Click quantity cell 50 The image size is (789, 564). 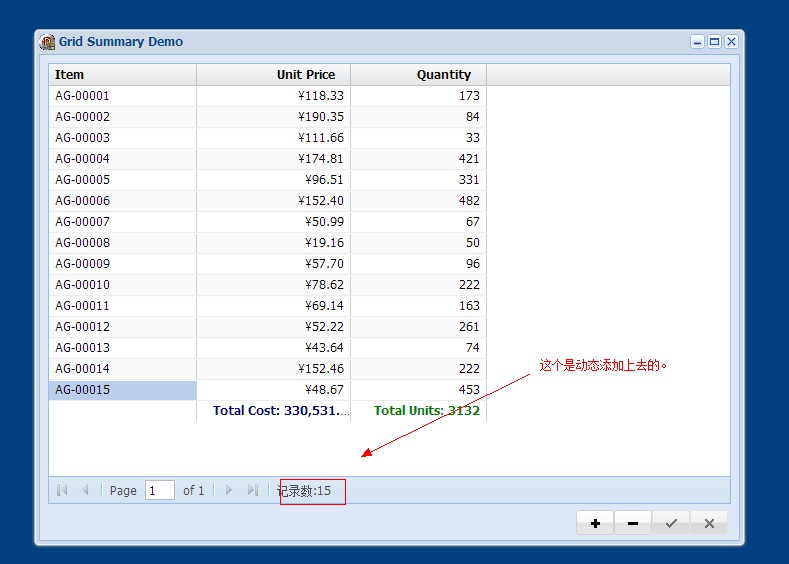(418, 243)
